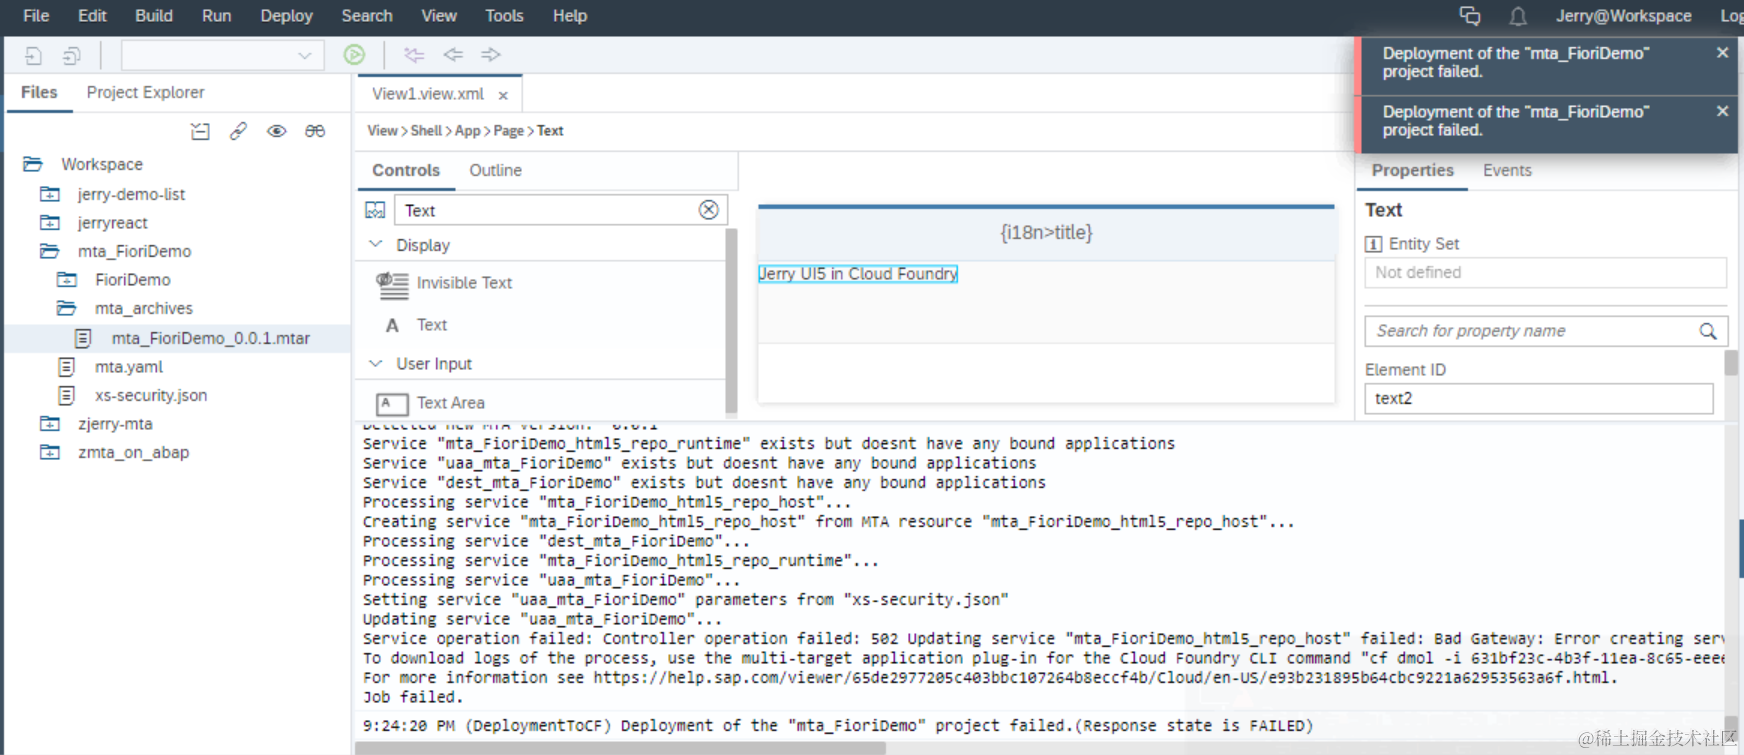
Task: Click the mta.yaml file icon
Action: point(67,367)
